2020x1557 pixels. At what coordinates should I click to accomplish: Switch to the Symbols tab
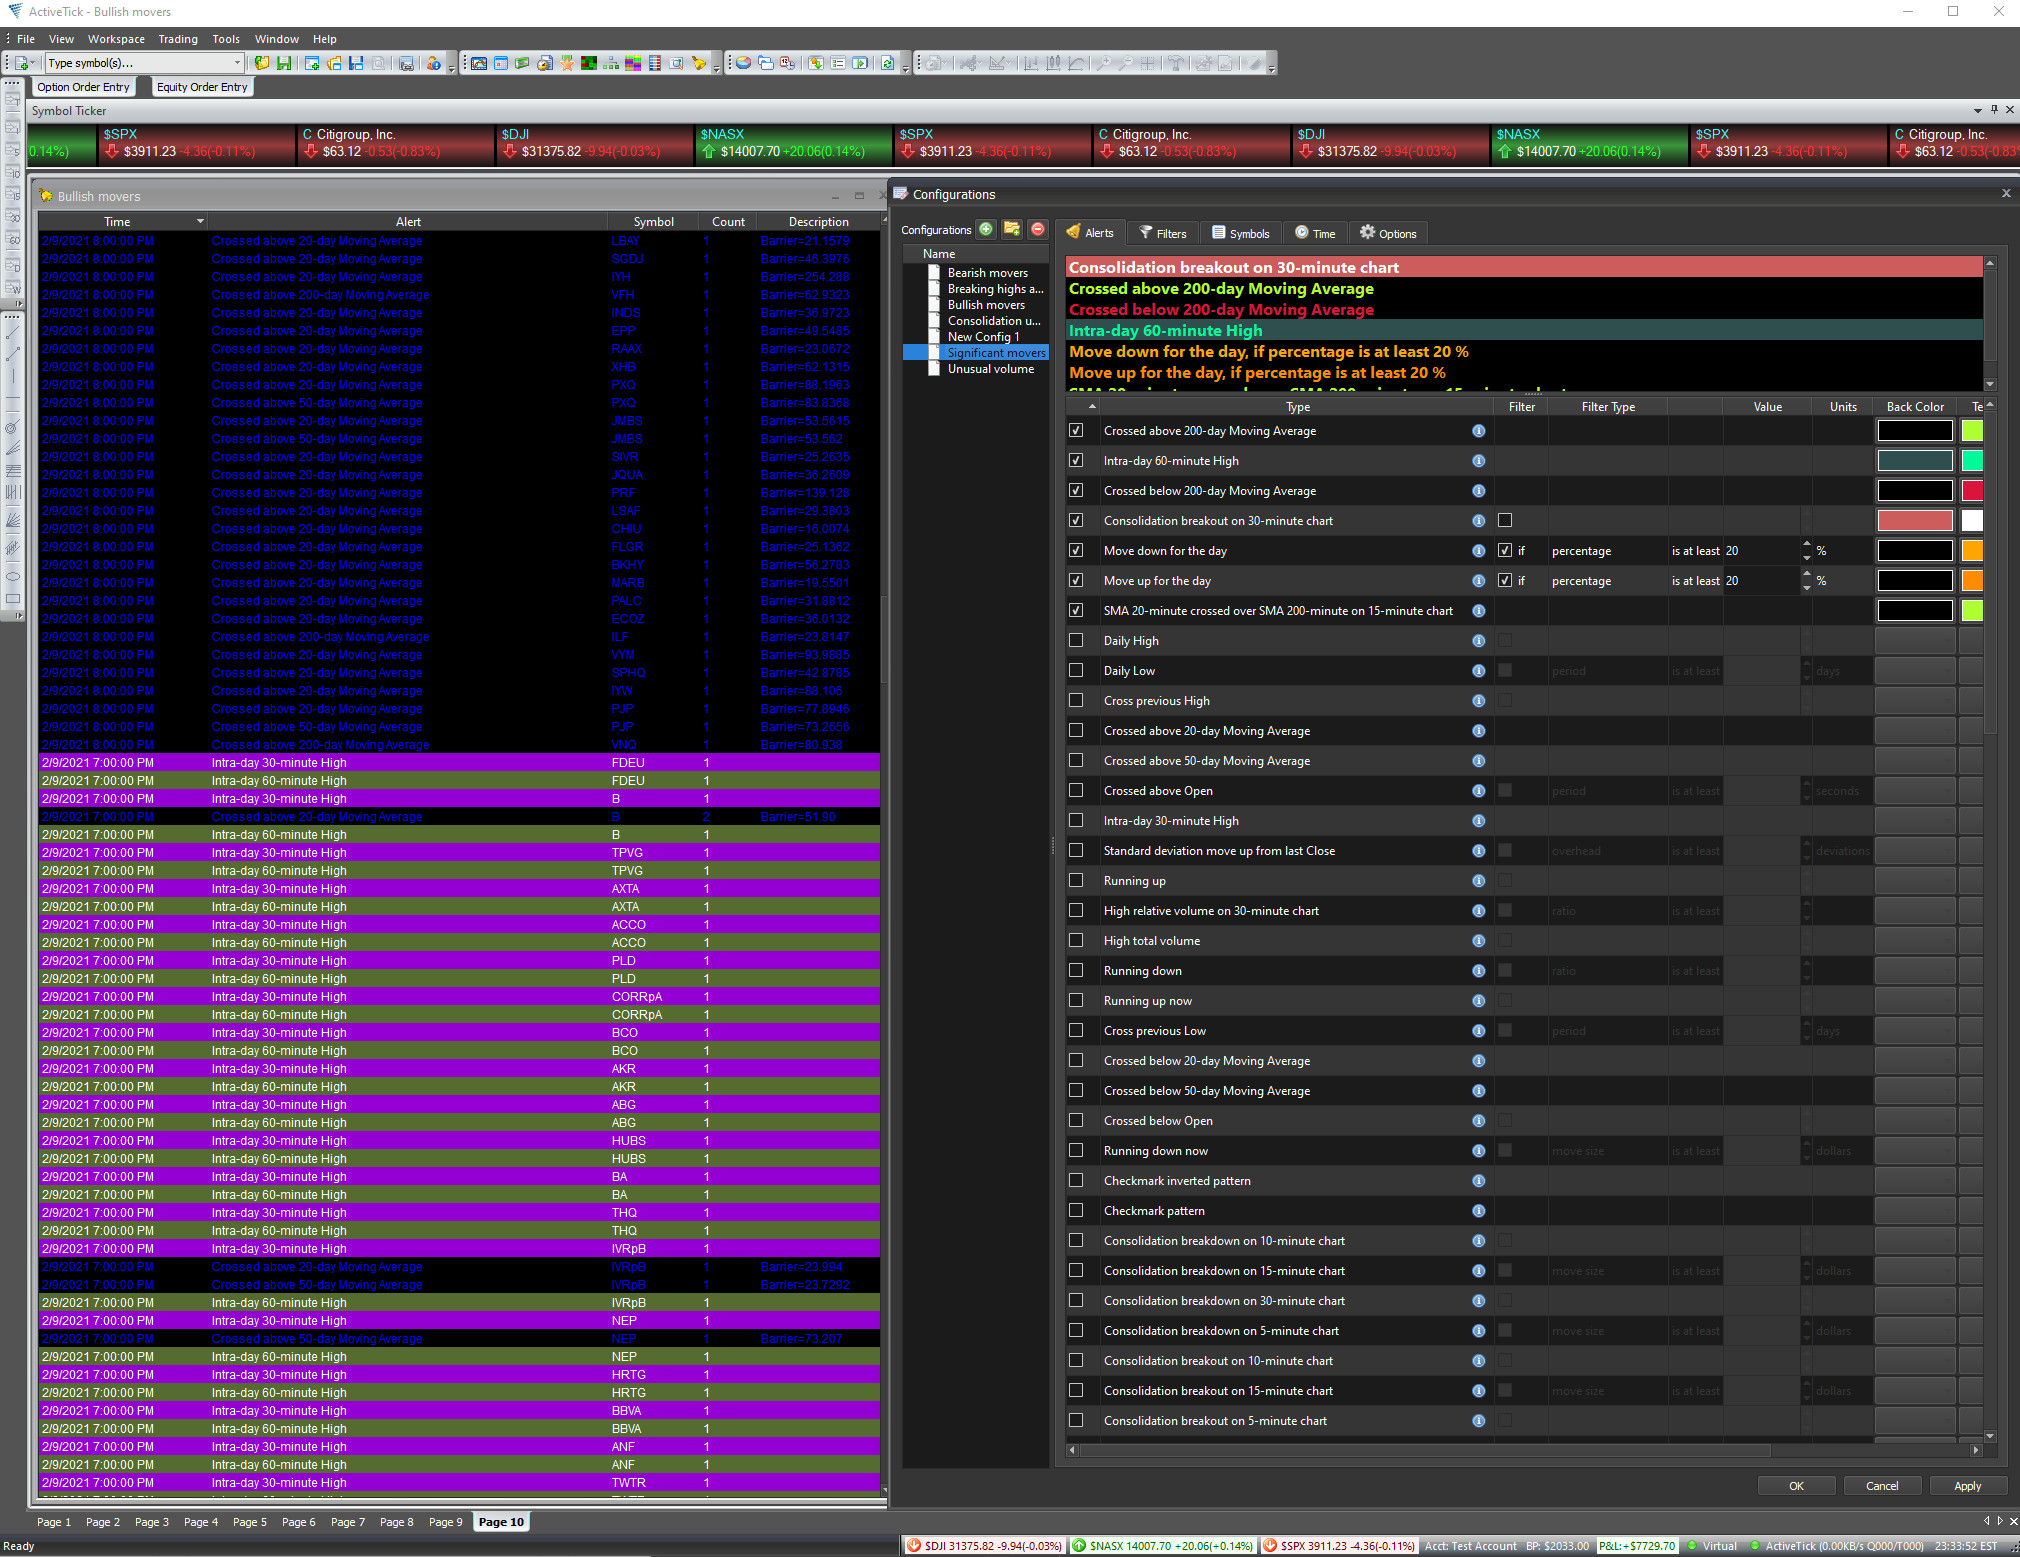click(1241, 233)
